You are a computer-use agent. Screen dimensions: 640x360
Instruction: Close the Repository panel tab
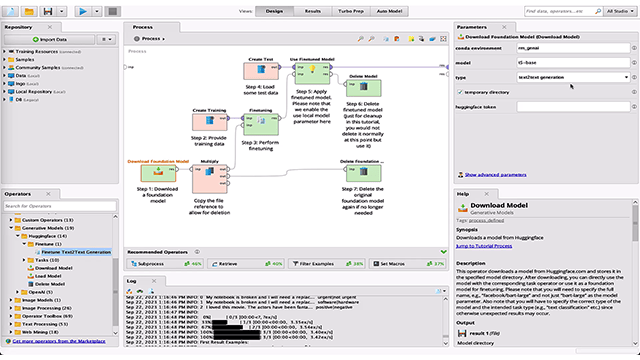(x=50, y=27)
